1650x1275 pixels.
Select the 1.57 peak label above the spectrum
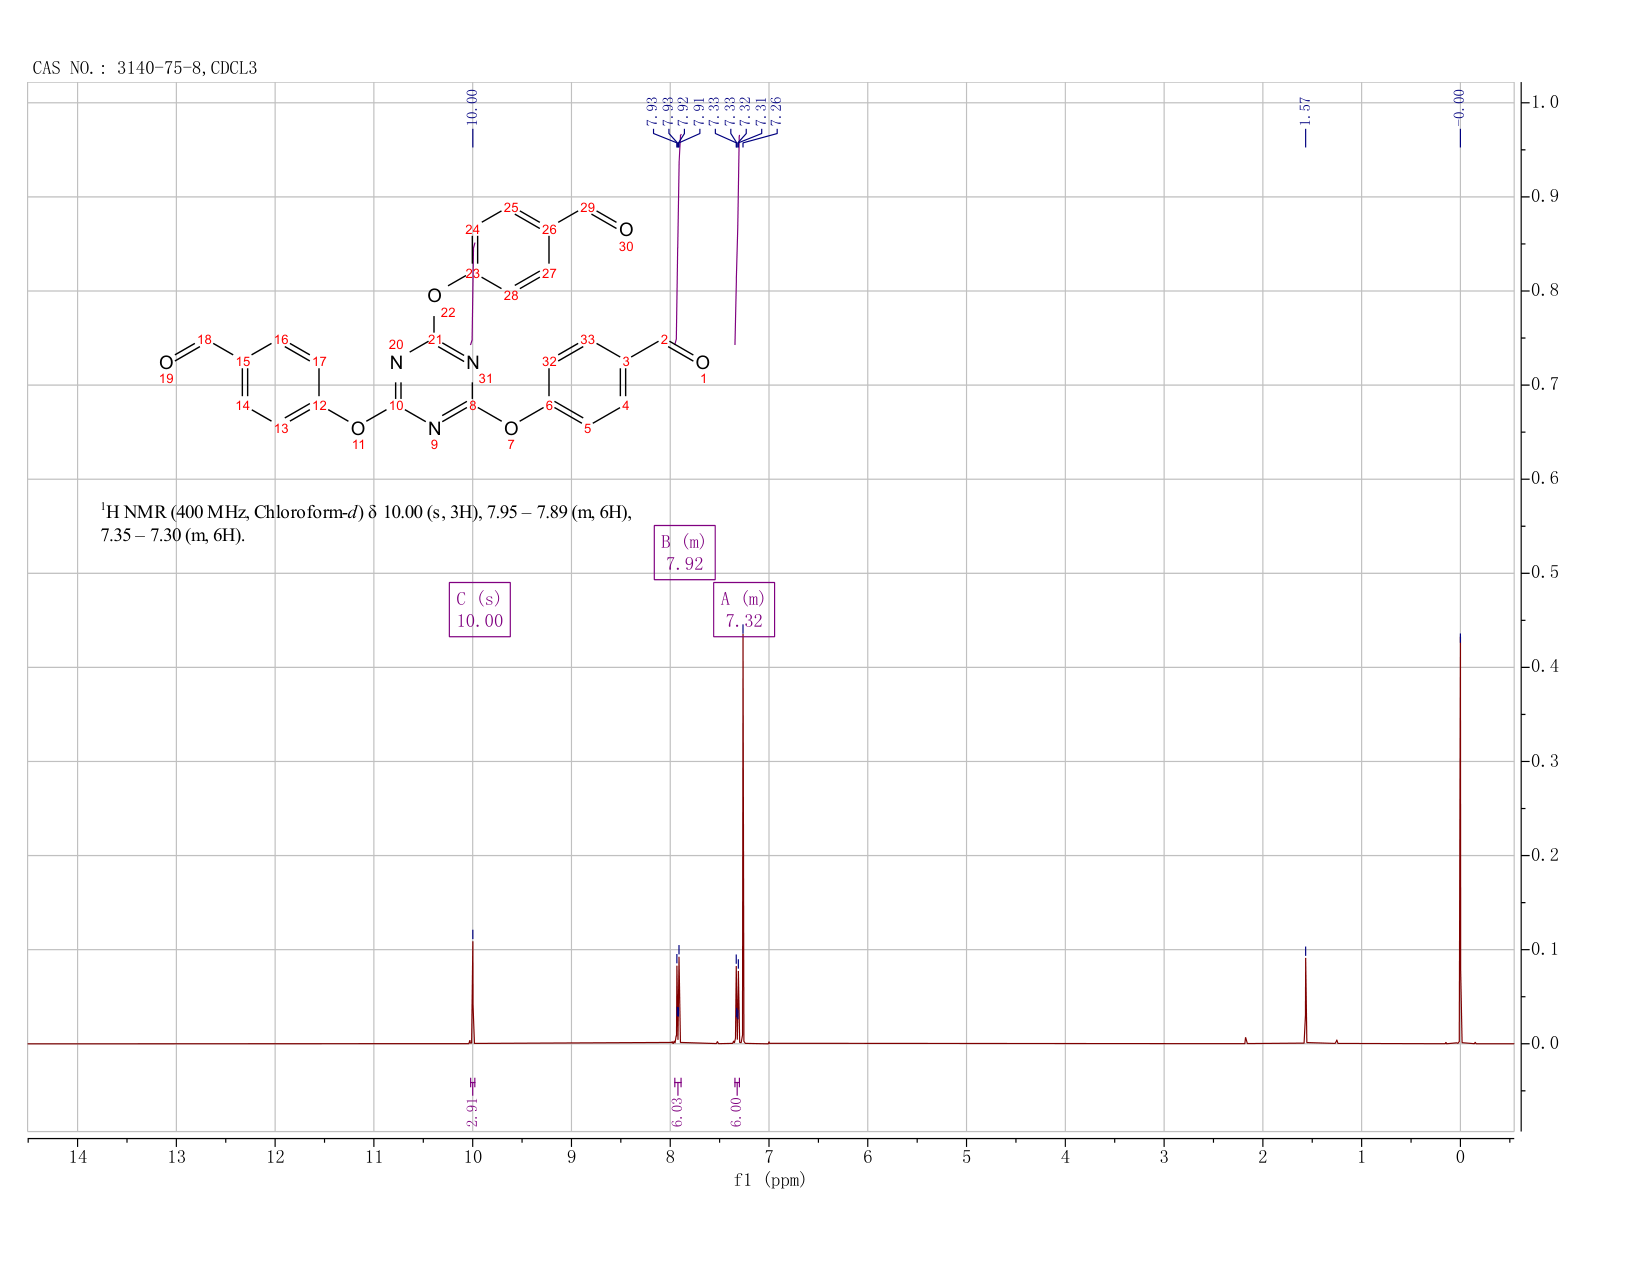click(1305, 110)
